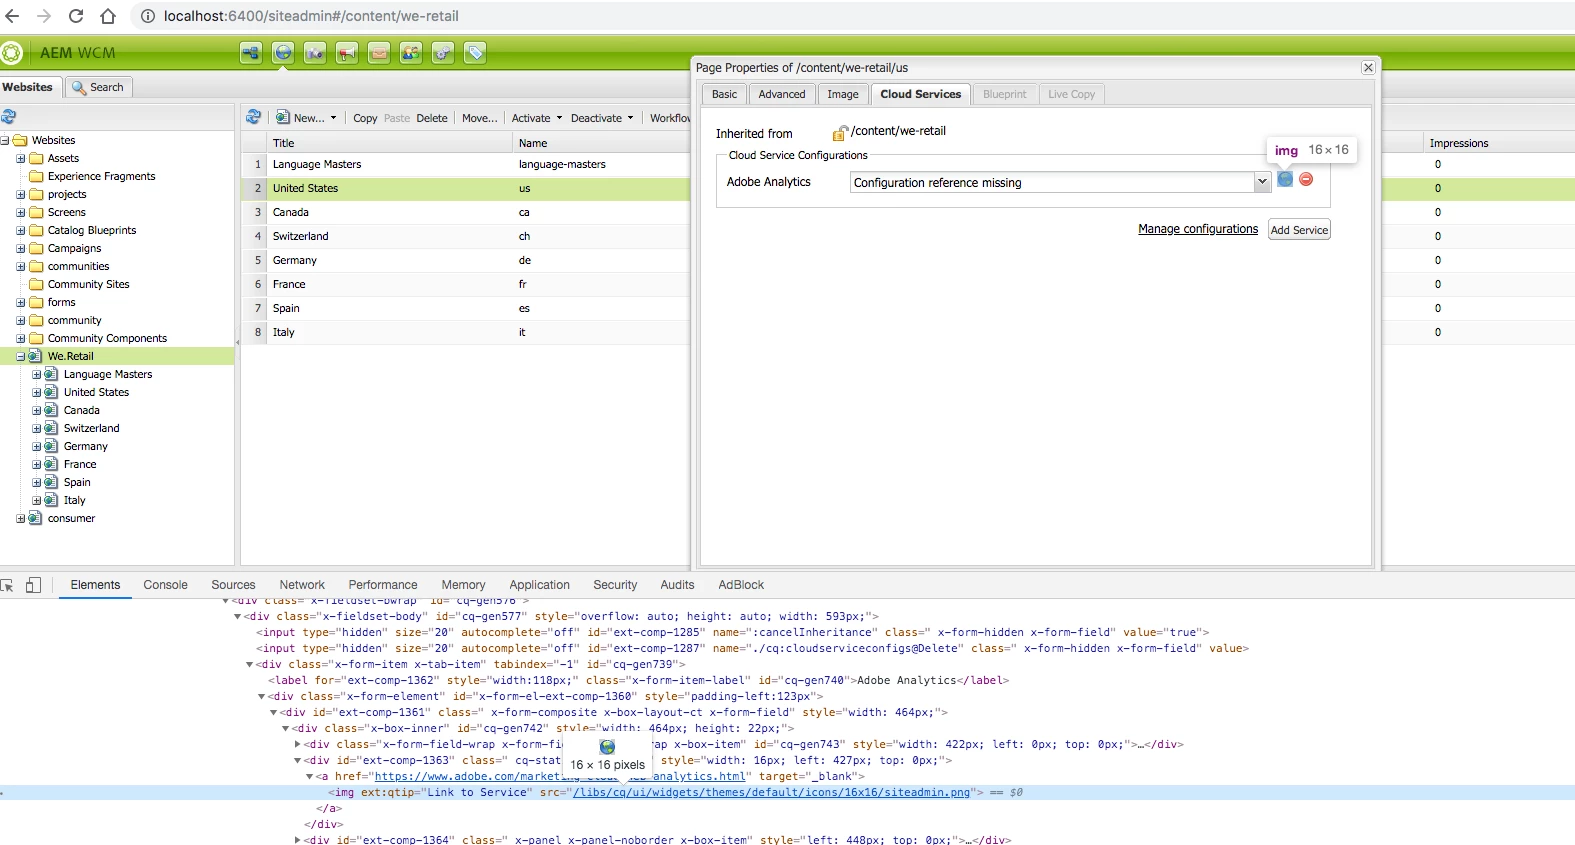Expand the consumer tree node
The width and height of the screenshot is (1575, 845).
tap(20, 518)
